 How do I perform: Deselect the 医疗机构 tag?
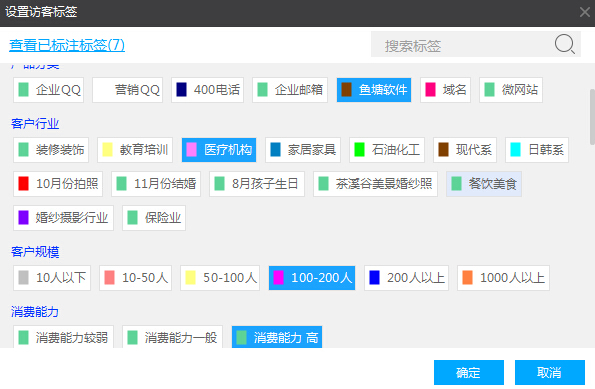click(x=219, y=150)
